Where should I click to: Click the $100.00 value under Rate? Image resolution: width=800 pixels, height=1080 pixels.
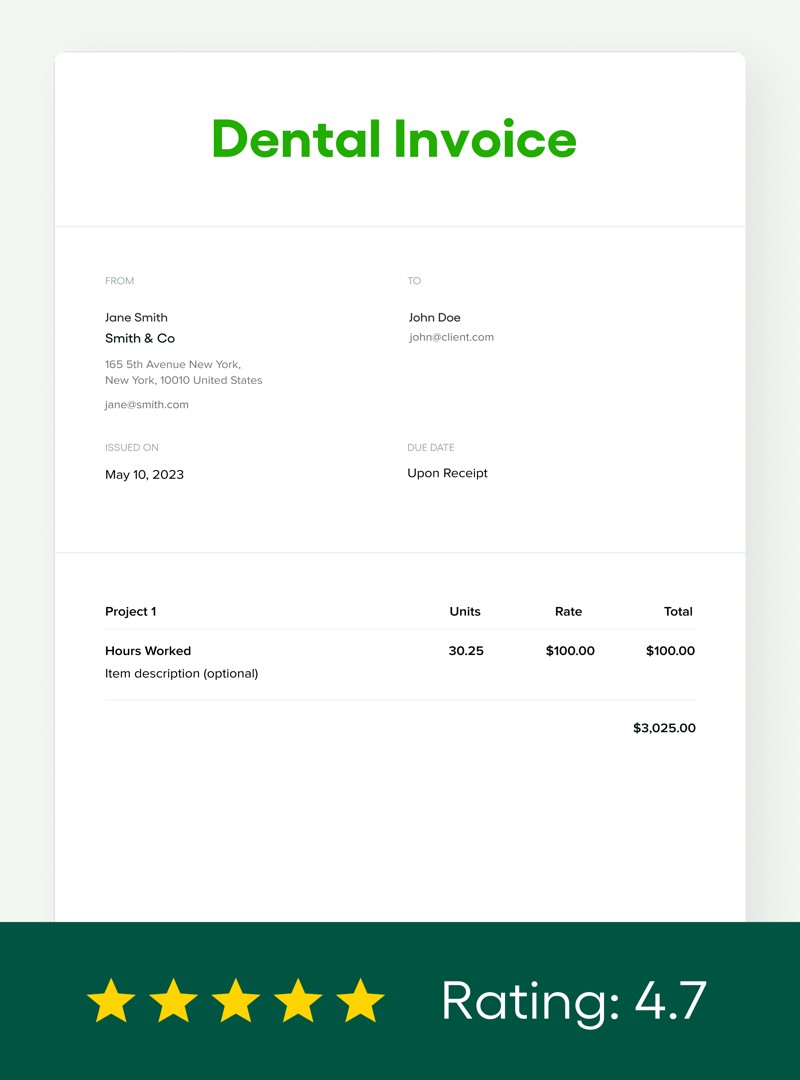tap(570, 651)
